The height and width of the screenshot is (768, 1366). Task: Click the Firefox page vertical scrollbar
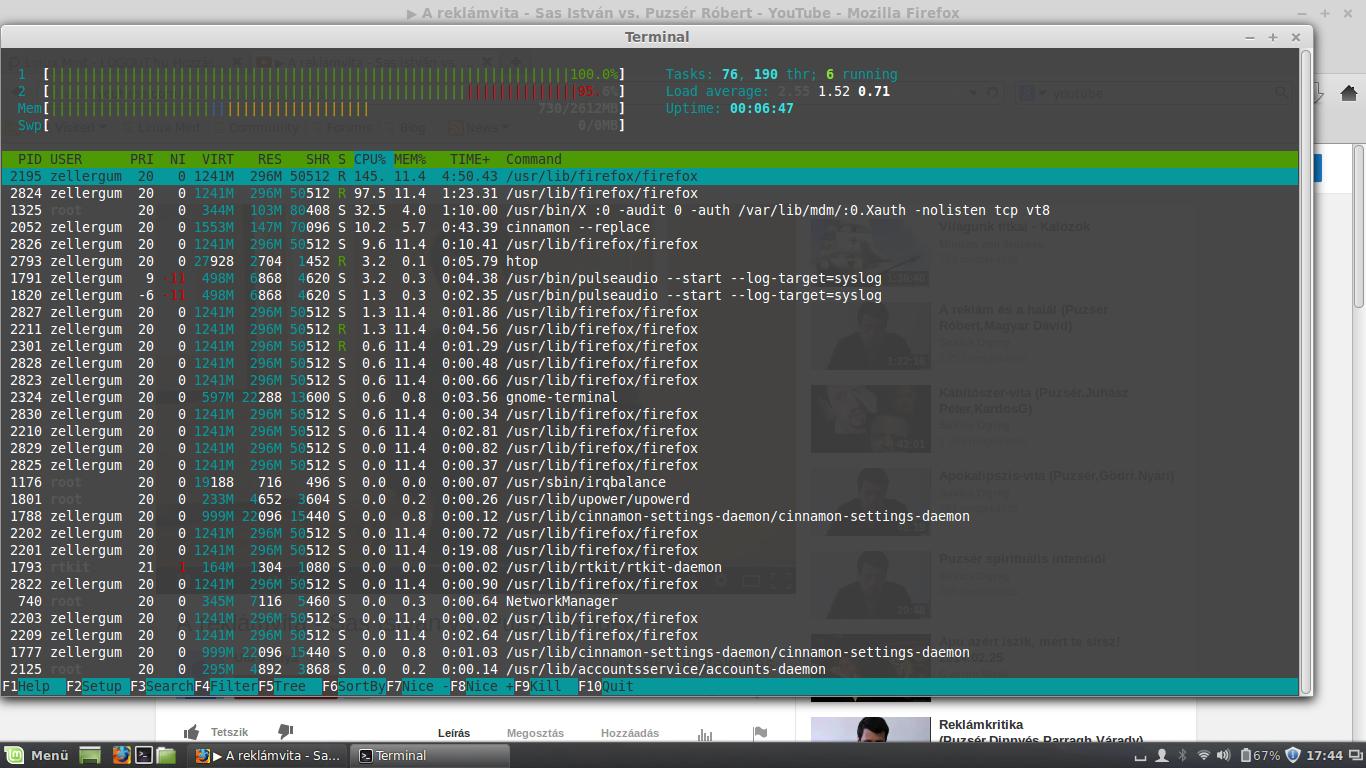point(1359,225)
